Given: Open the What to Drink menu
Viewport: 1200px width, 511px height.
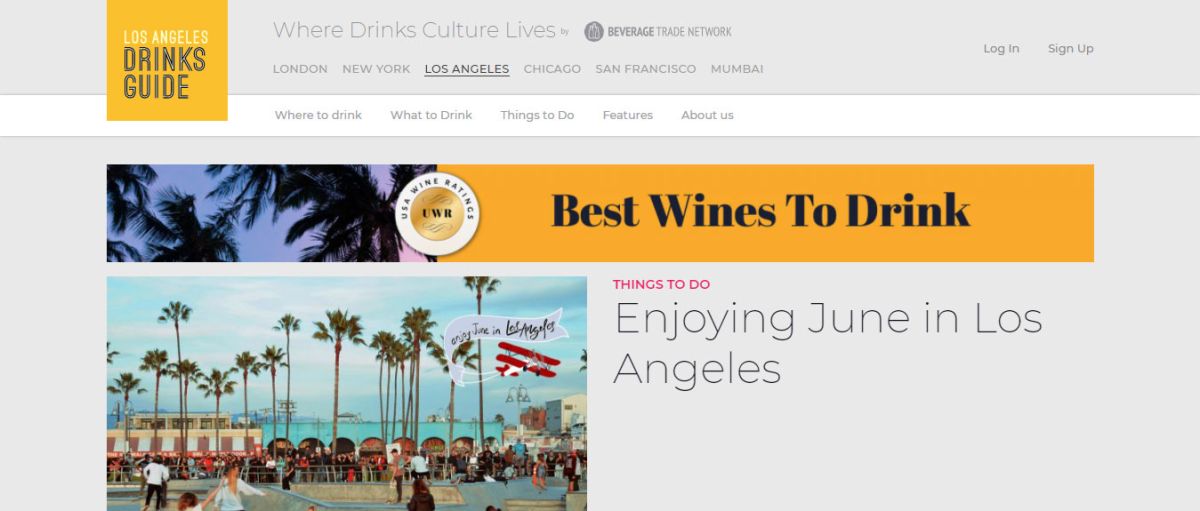Looking at the screenshot, I should tap(431, 115).
